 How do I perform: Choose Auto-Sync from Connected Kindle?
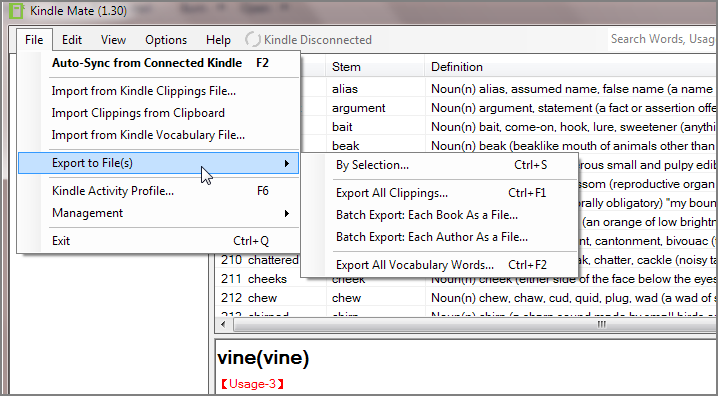(x=159, y=63)
